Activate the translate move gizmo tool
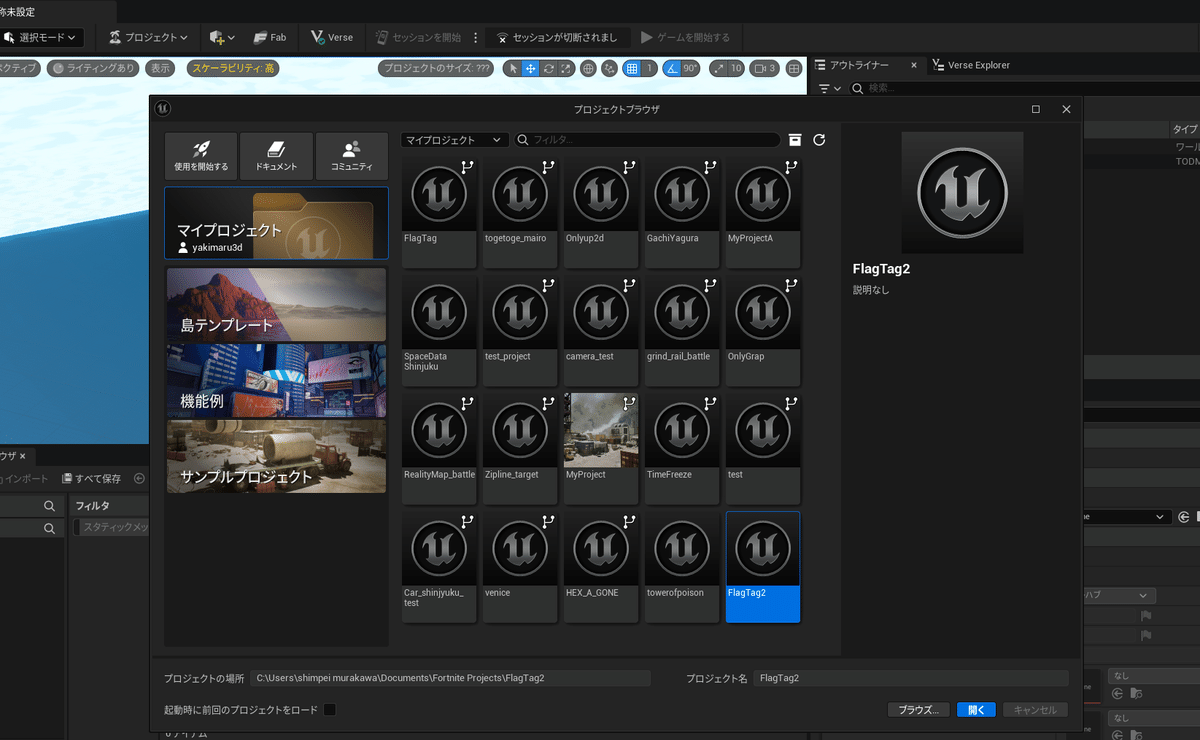This screenshot has width=1200, height=740. pyautogui.click(x=531, y=68)
